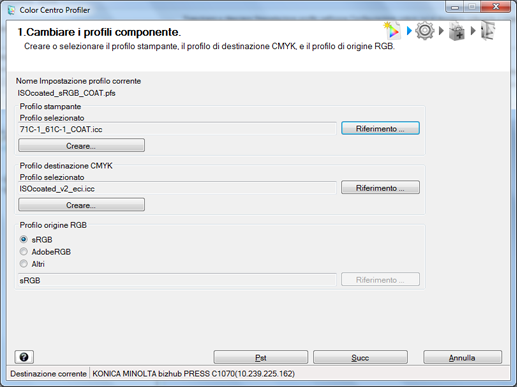Click the ISOcoated_sRGB_COAT.pfs setting name
This screenshot has height=387, width=517.
[66, 93]
